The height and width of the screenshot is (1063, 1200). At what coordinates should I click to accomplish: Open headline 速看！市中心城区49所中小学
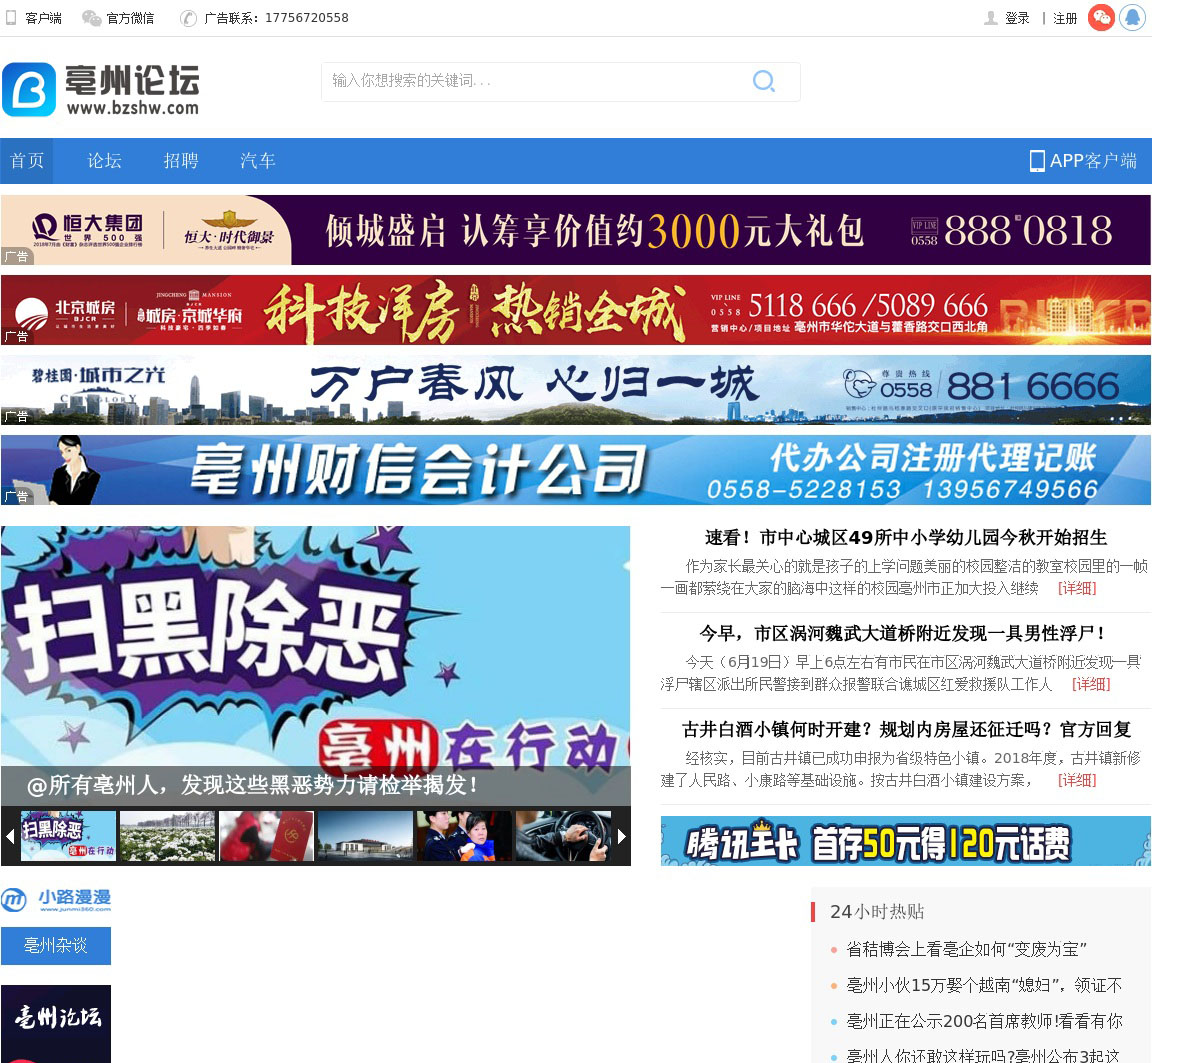point(906,538)
